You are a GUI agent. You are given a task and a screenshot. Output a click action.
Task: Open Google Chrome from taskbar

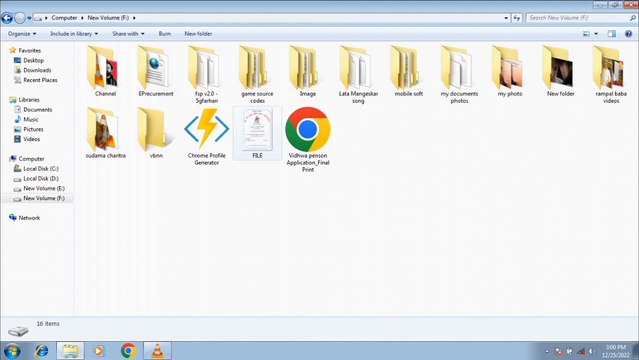coord(128,351)
